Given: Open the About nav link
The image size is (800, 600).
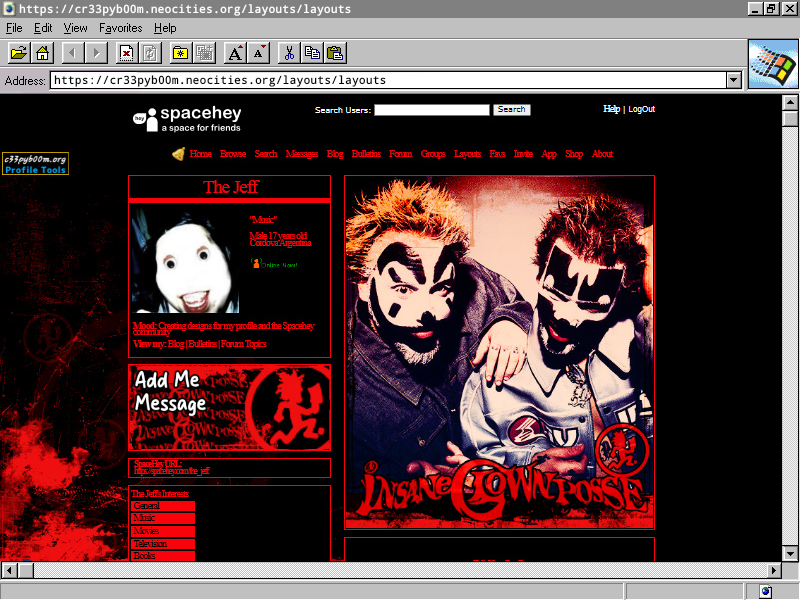Looking at the screenshot, I should pos(602,154).
